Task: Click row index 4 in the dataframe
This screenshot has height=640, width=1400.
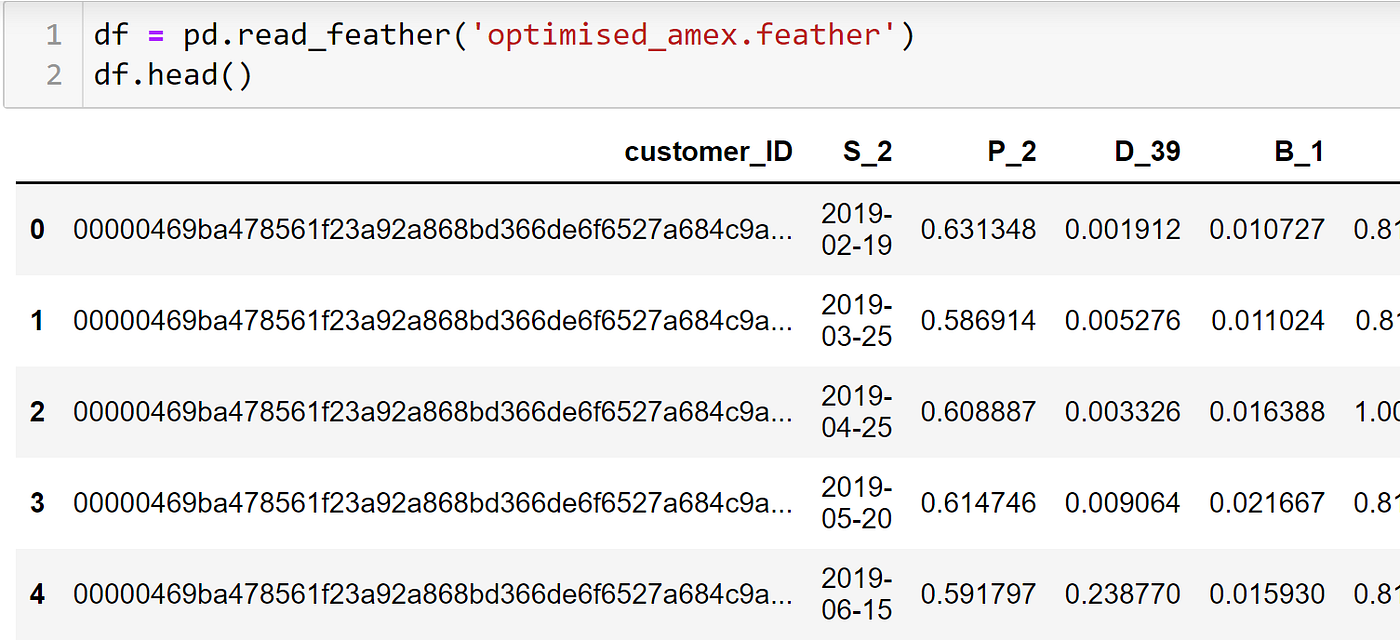Action: (38, 594)
